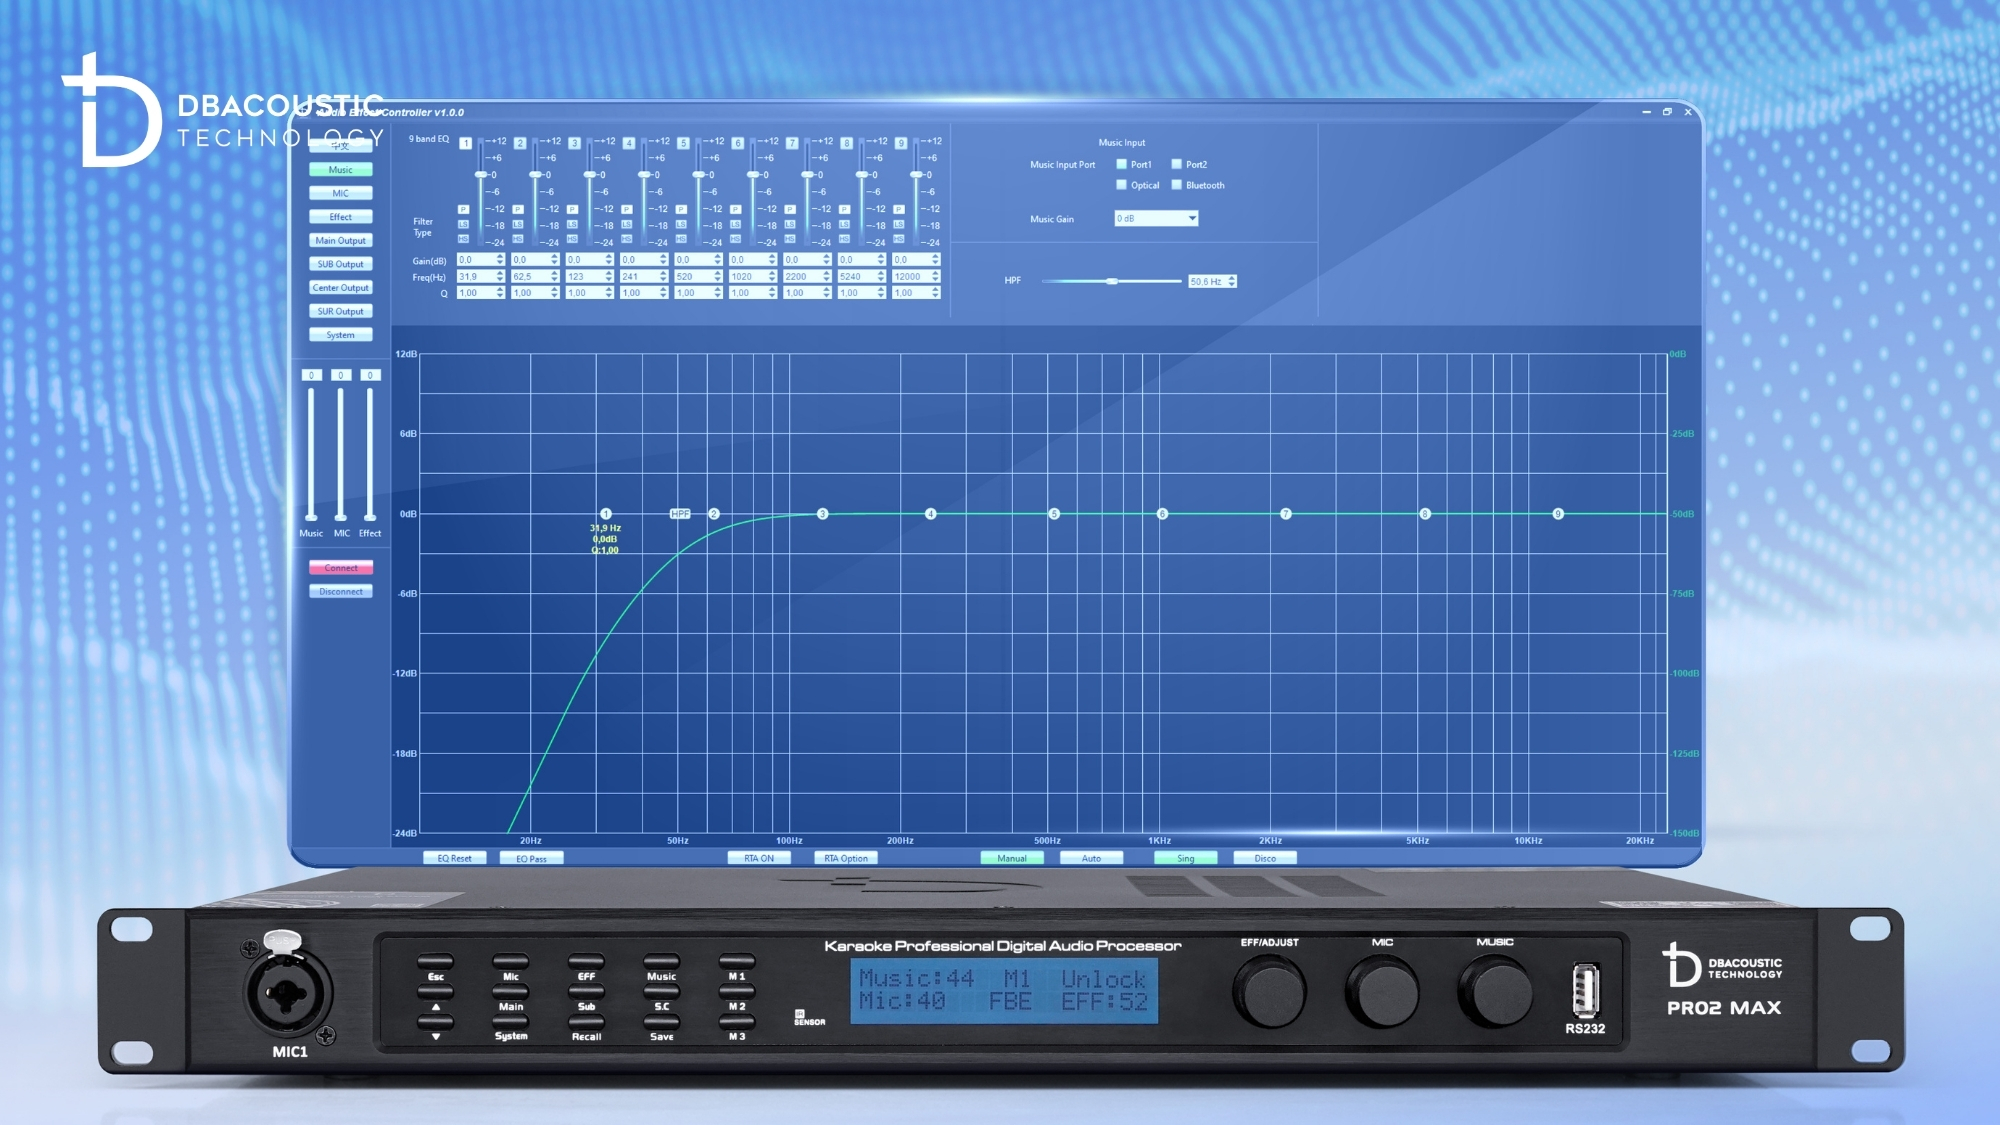The image size is (2000, 1125).
Task: Check the Port1 music input checkbox
Action: click(x=1122, y=164)
